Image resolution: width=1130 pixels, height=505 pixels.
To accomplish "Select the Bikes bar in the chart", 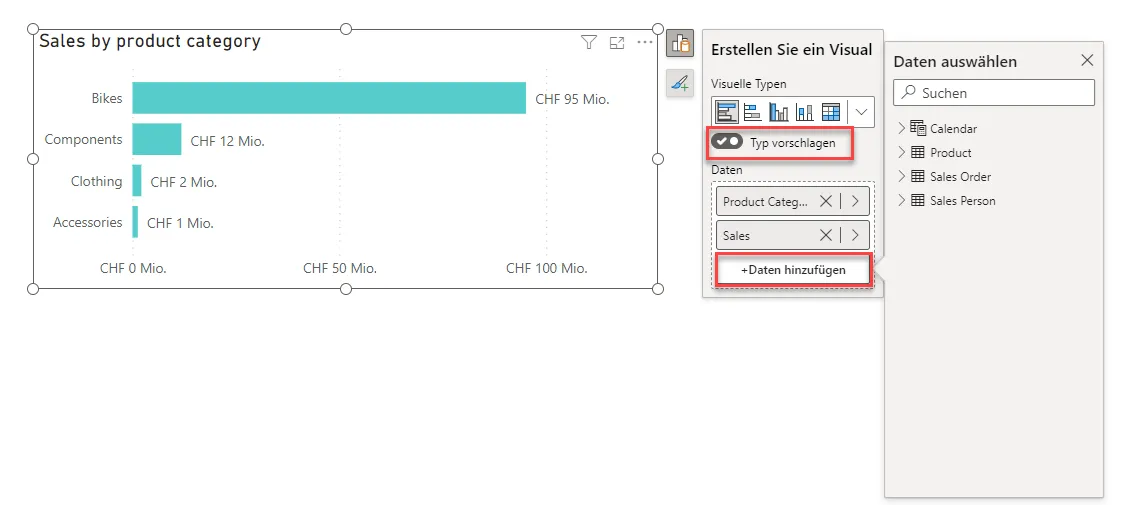I will [x=329, y=98].
